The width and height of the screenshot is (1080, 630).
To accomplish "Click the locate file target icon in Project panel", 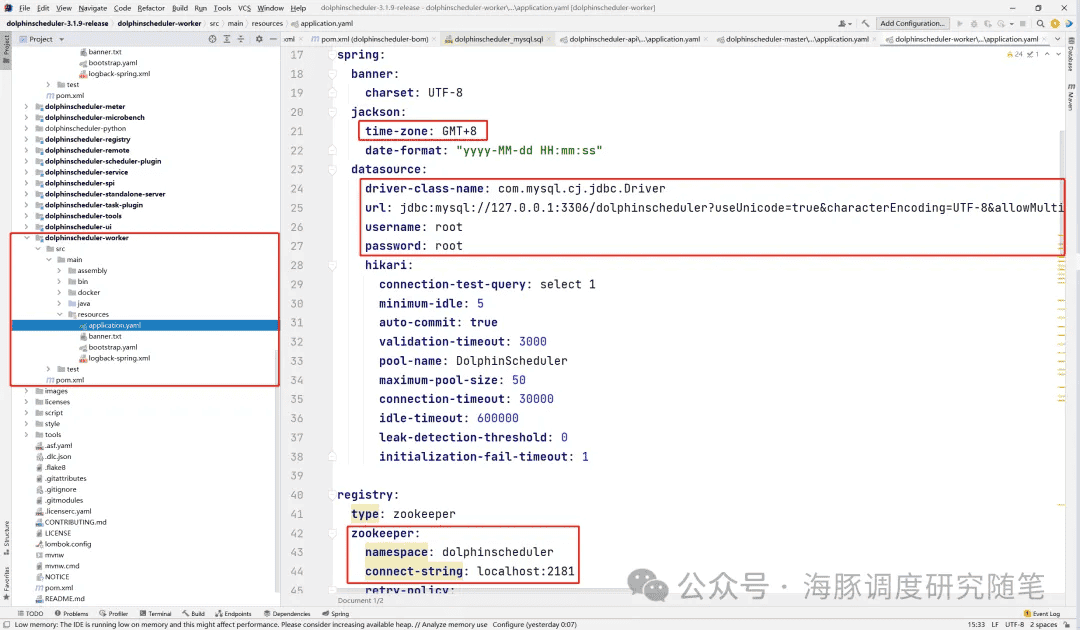I will tap(212, 39).
